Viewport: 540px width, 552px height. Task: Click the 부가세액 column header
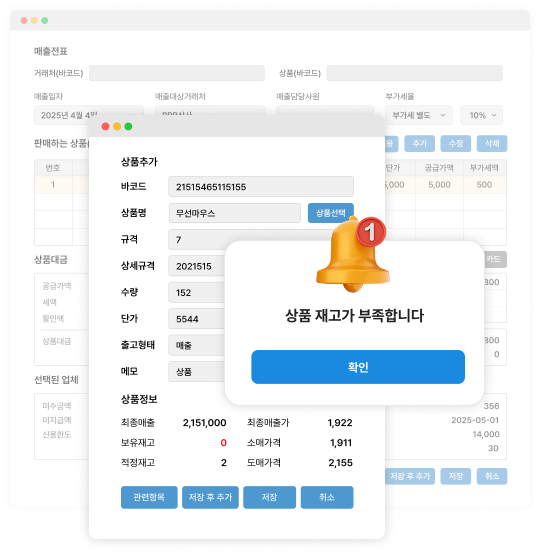[x=484, y=168]
